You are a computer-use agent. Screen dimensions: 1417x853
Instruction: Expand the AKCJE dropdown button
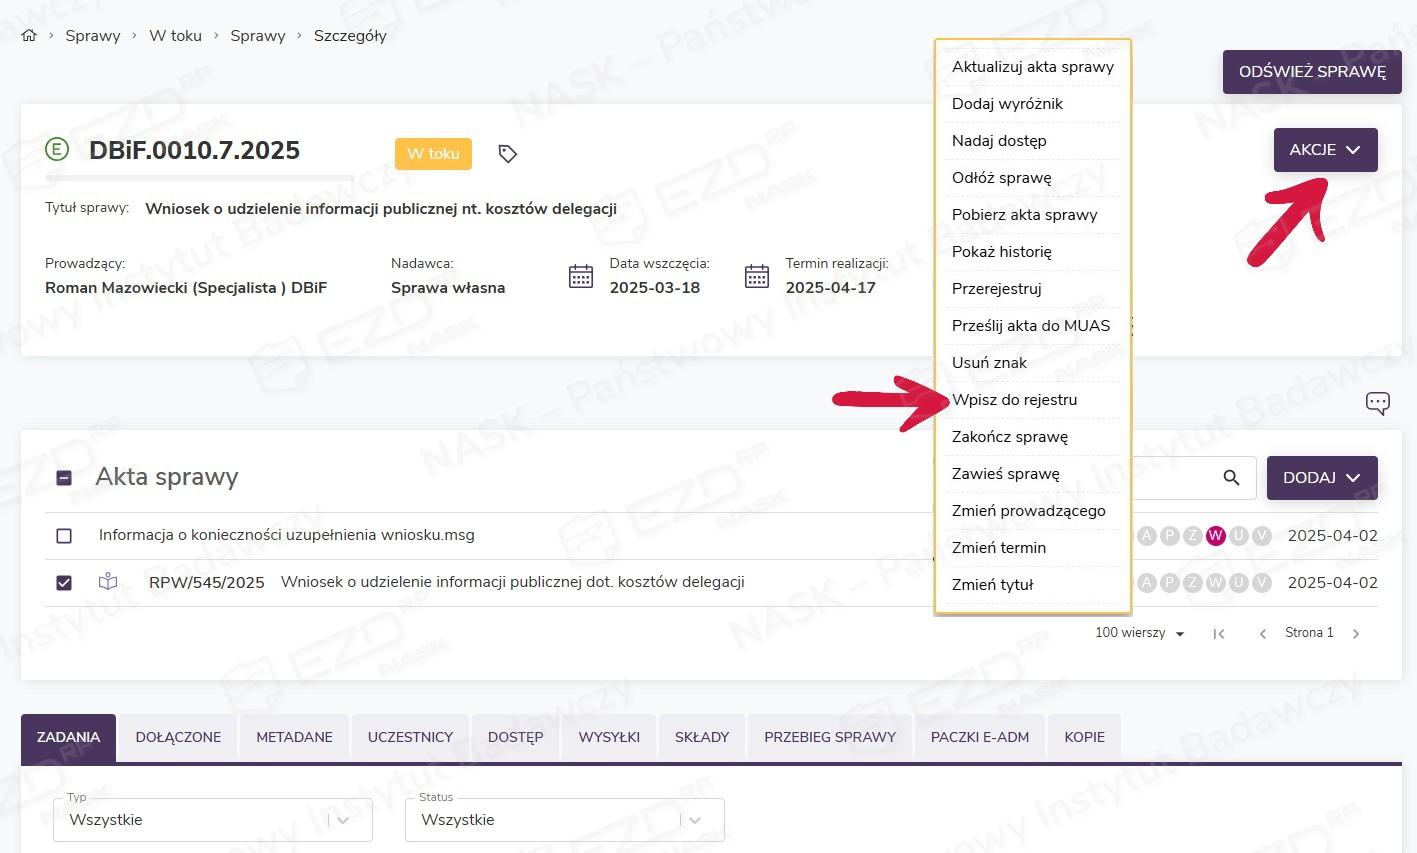point(1325,150)
